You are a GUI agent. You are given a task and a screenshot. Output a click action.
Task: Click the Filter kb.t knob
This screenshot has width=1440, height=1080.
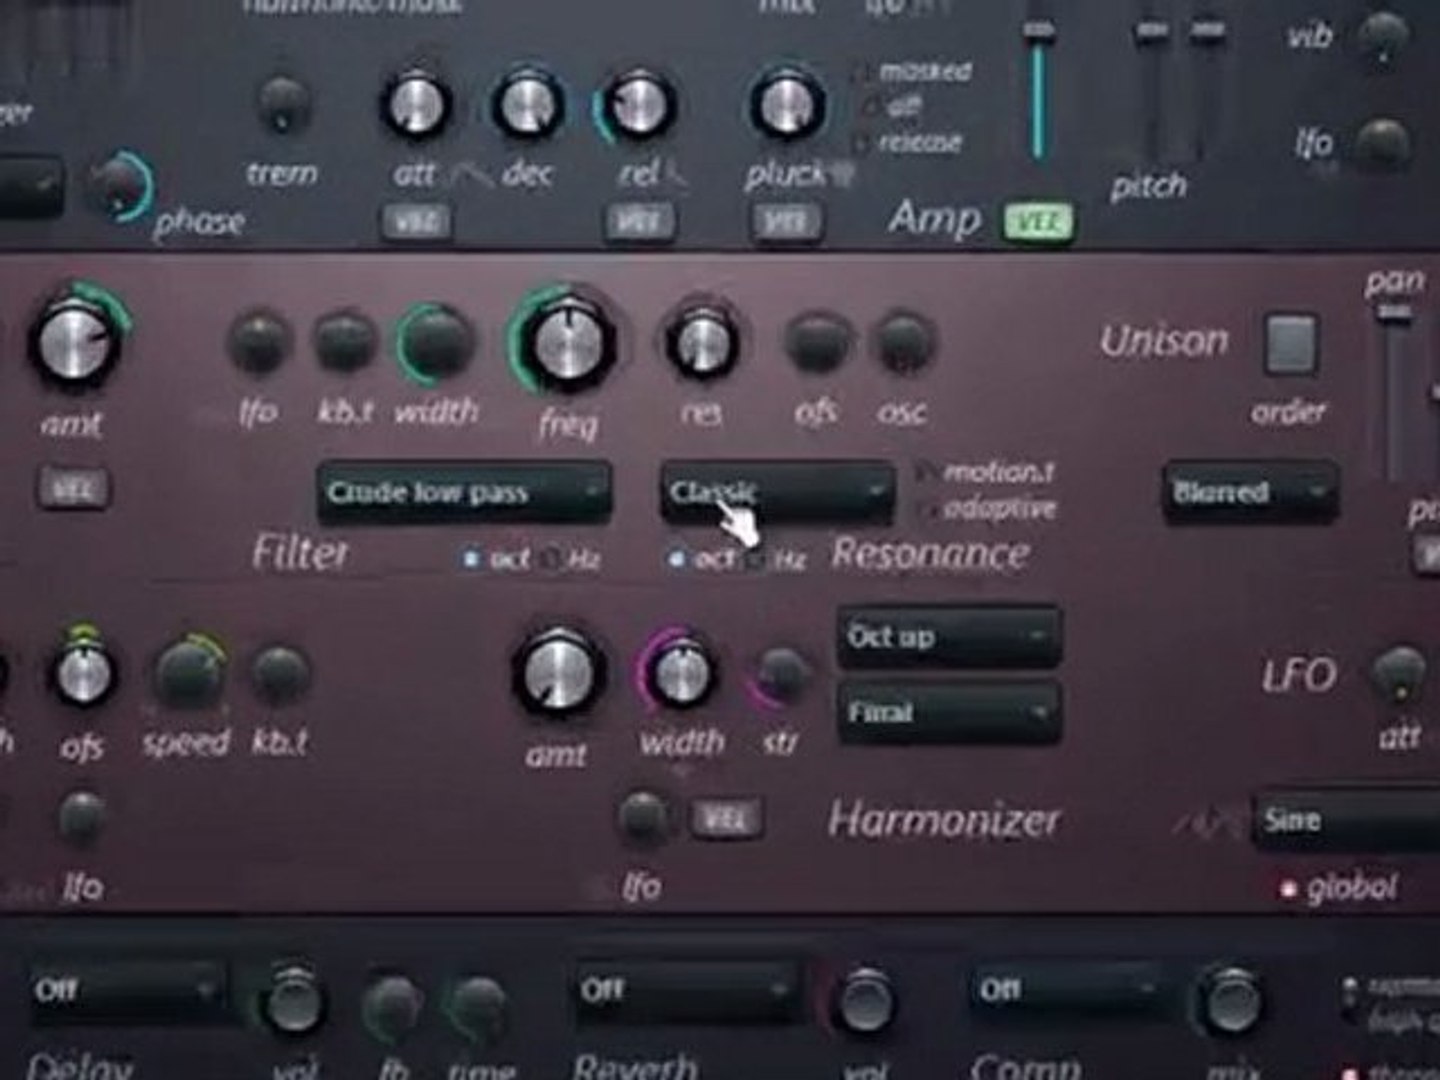(344, 341)
